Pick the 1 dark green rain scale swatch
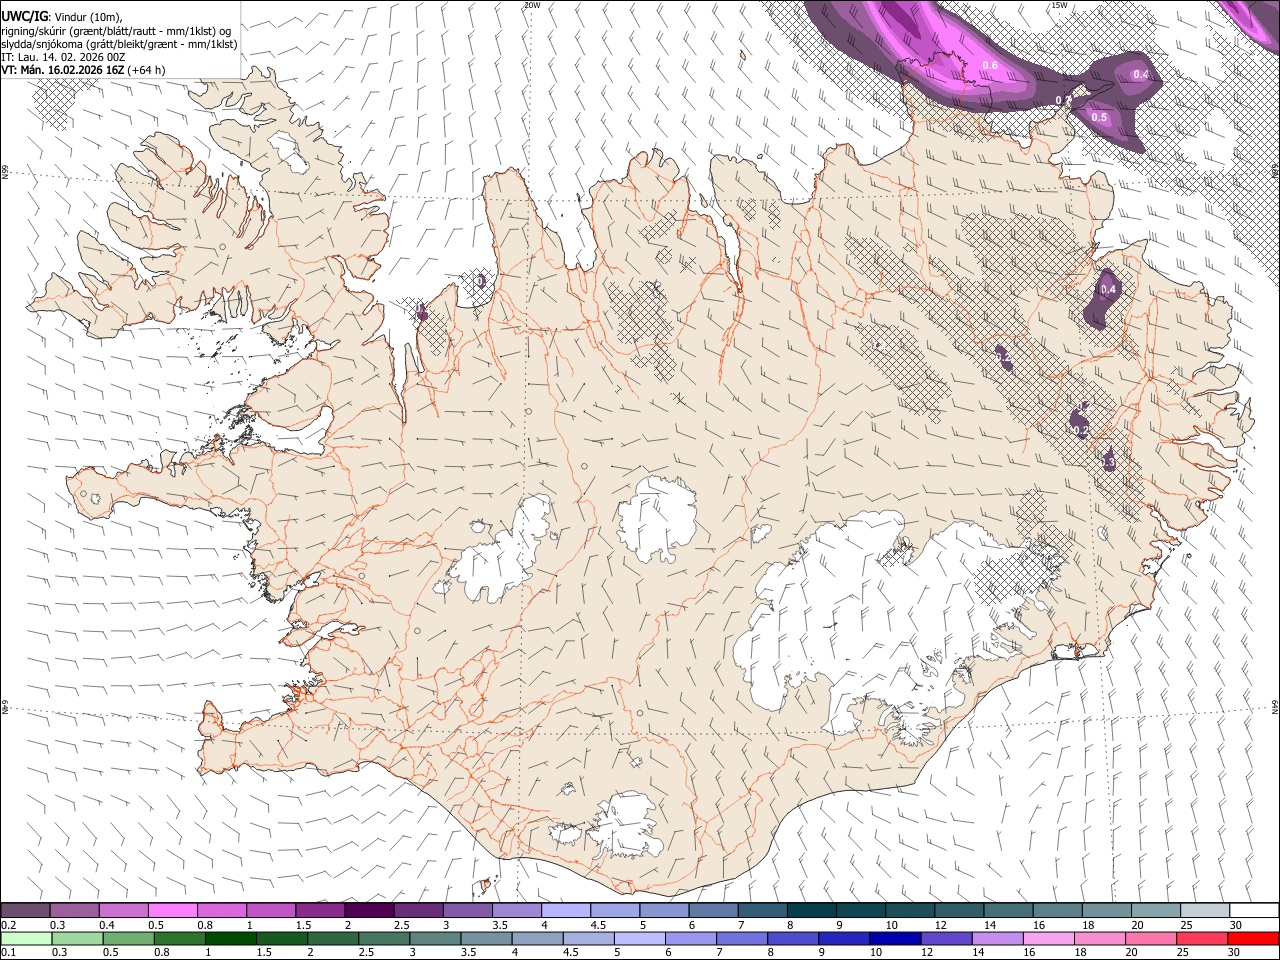 coord(231,938)
